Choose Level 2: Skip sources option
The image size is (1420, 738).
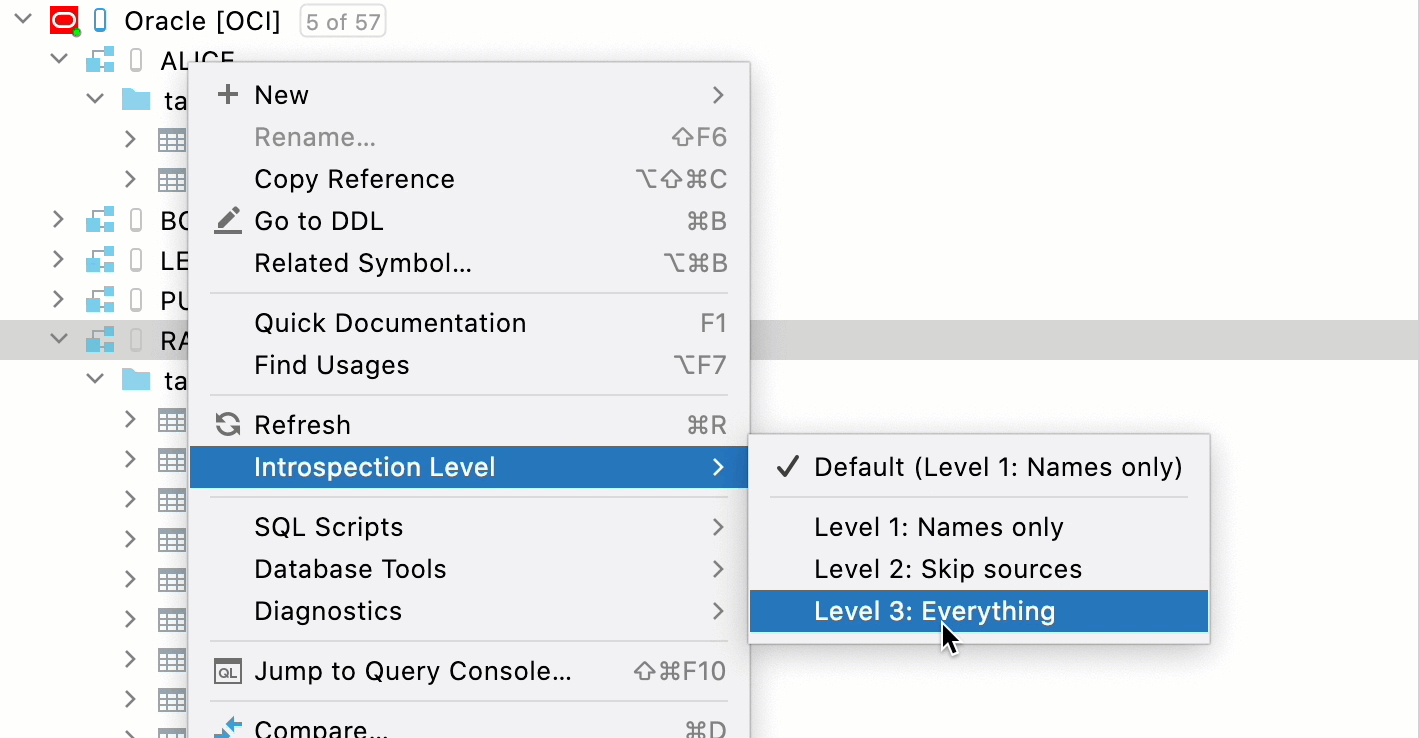(x=947, y=569)
